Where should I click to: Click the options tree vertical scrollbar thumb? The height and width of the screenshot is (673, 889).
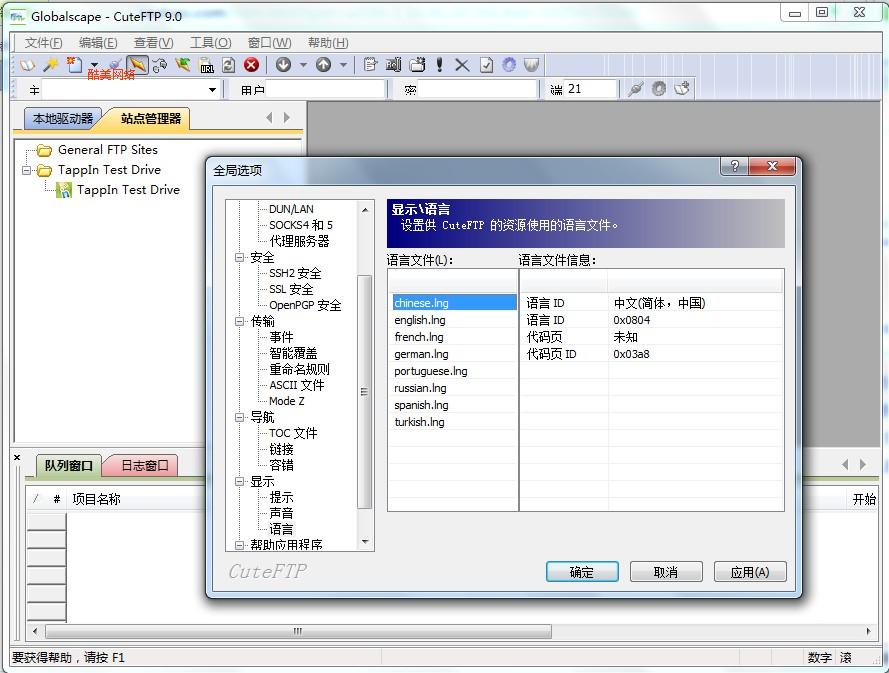365,391
